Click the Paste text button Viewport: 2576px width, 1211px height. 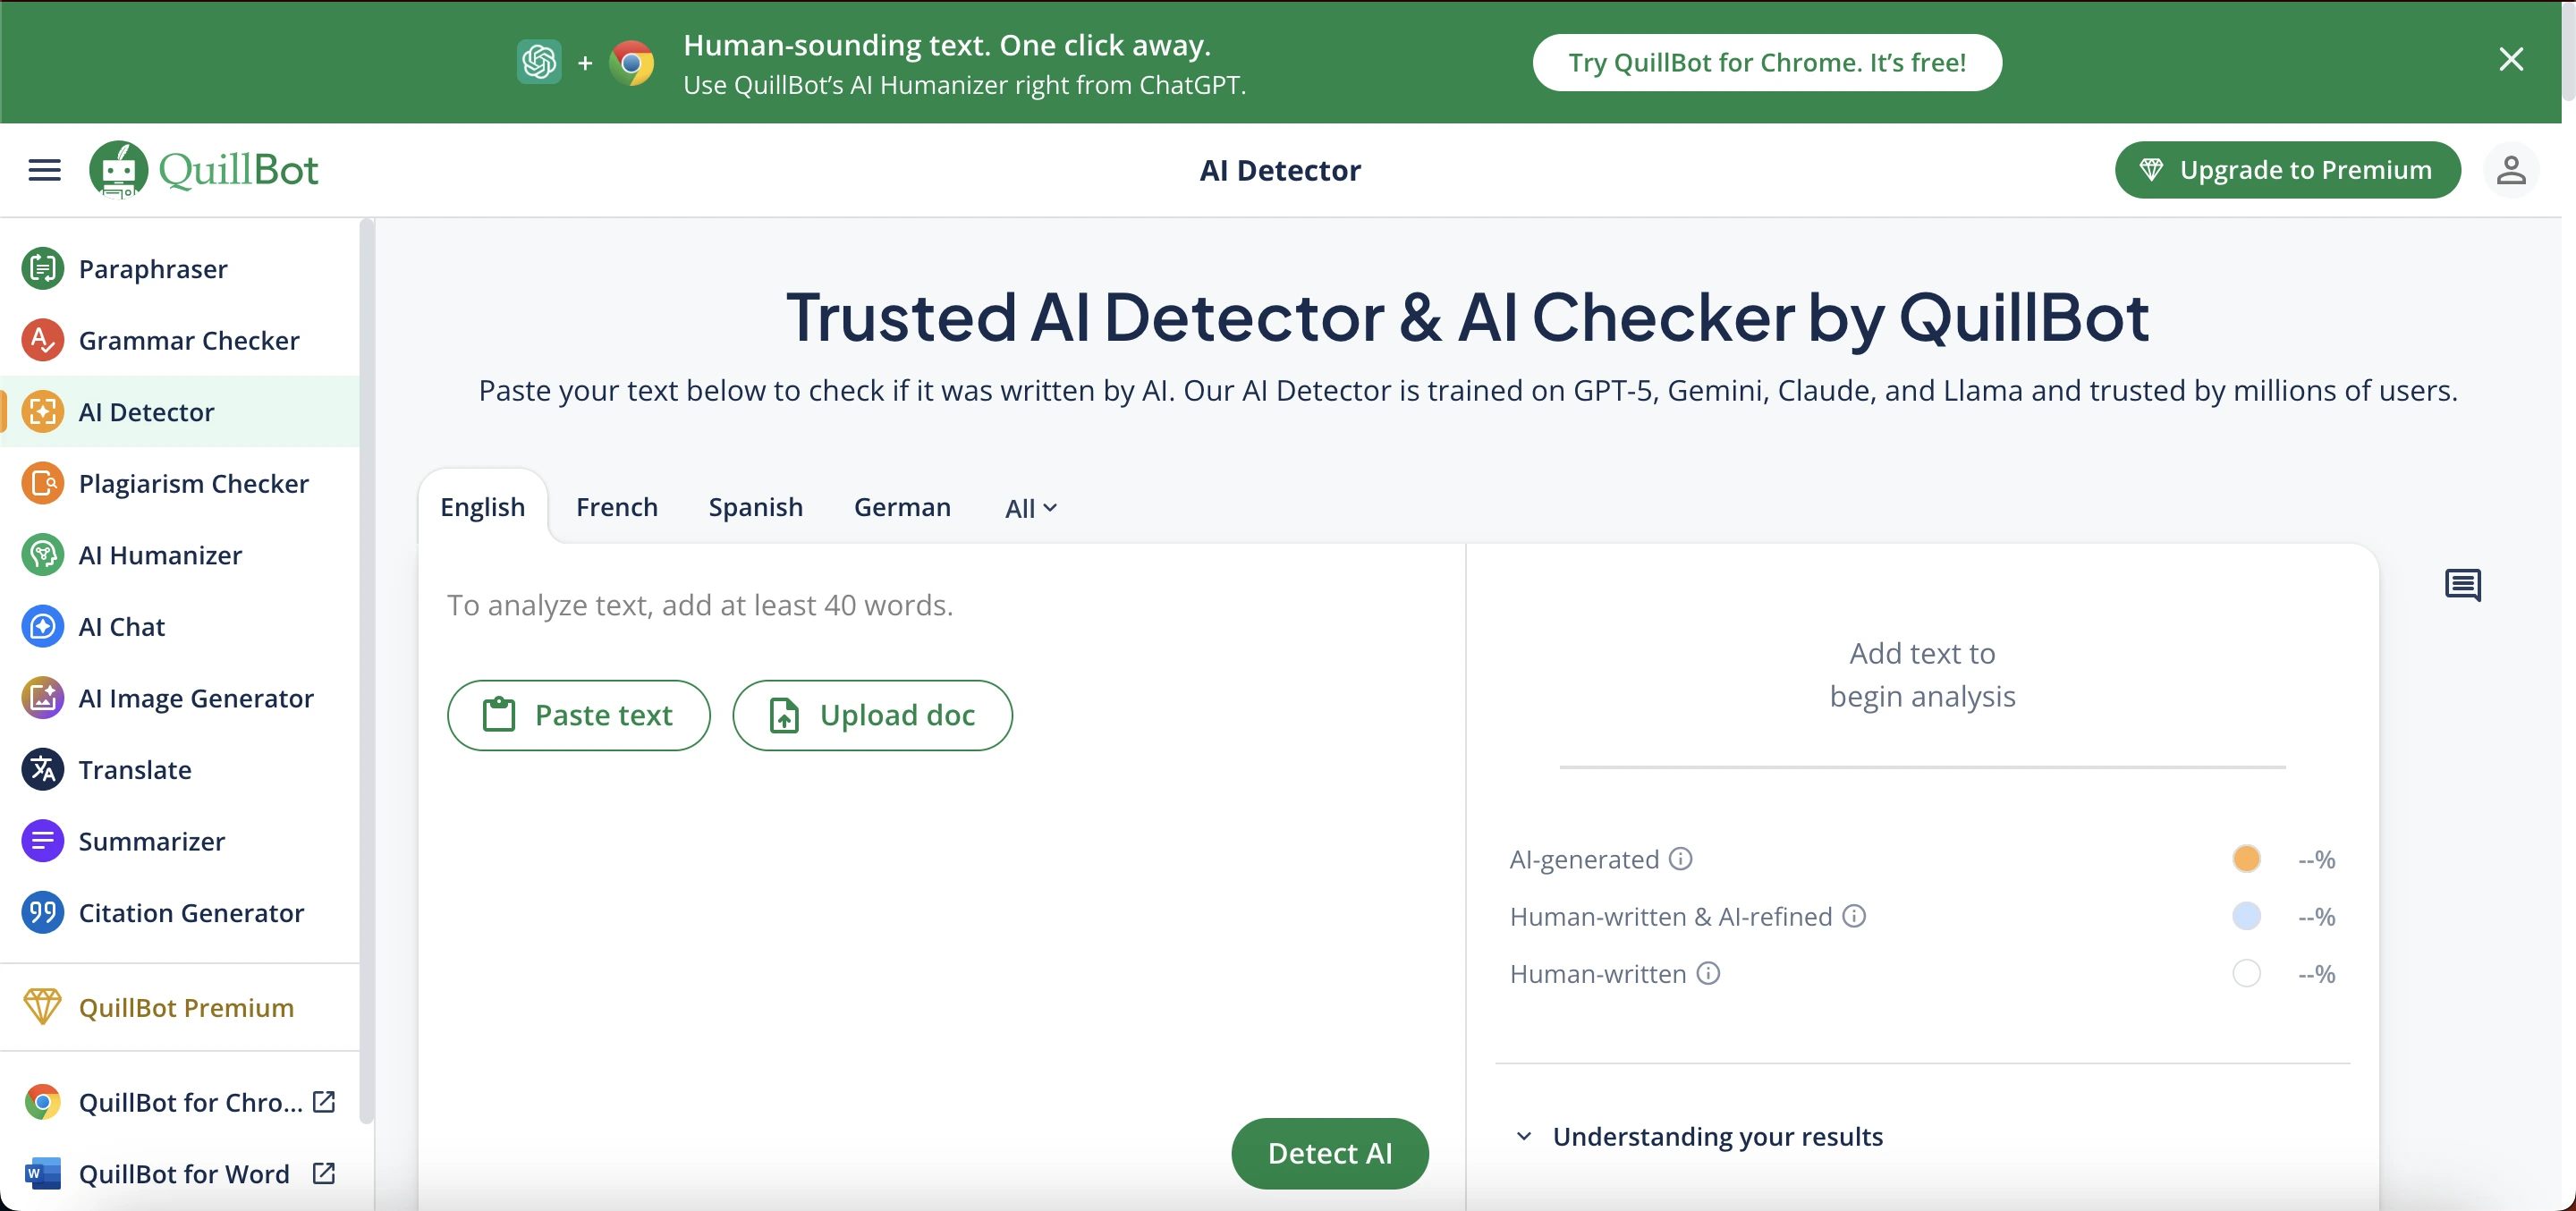(578, 715)
